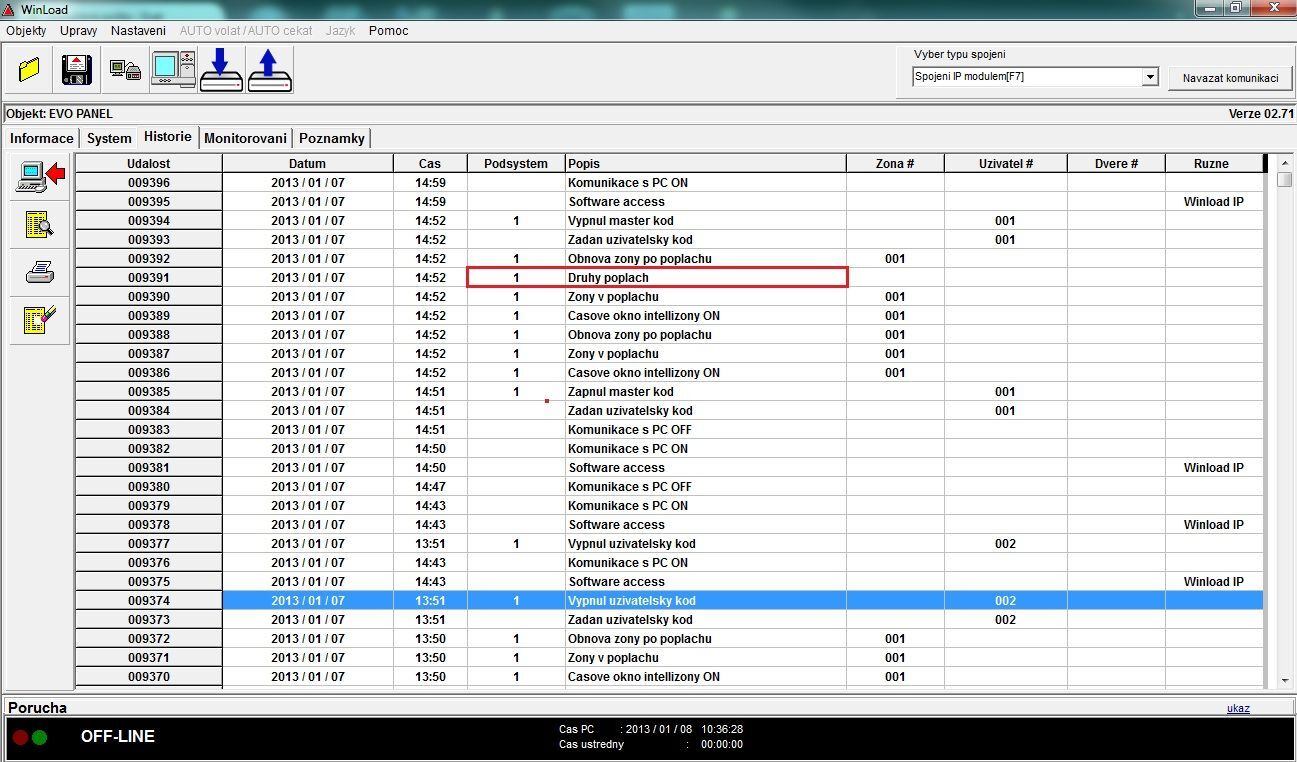This screenshot has height=762, width=1297.
Task: Click the blue down-arrow download icon
Action: 221,70
